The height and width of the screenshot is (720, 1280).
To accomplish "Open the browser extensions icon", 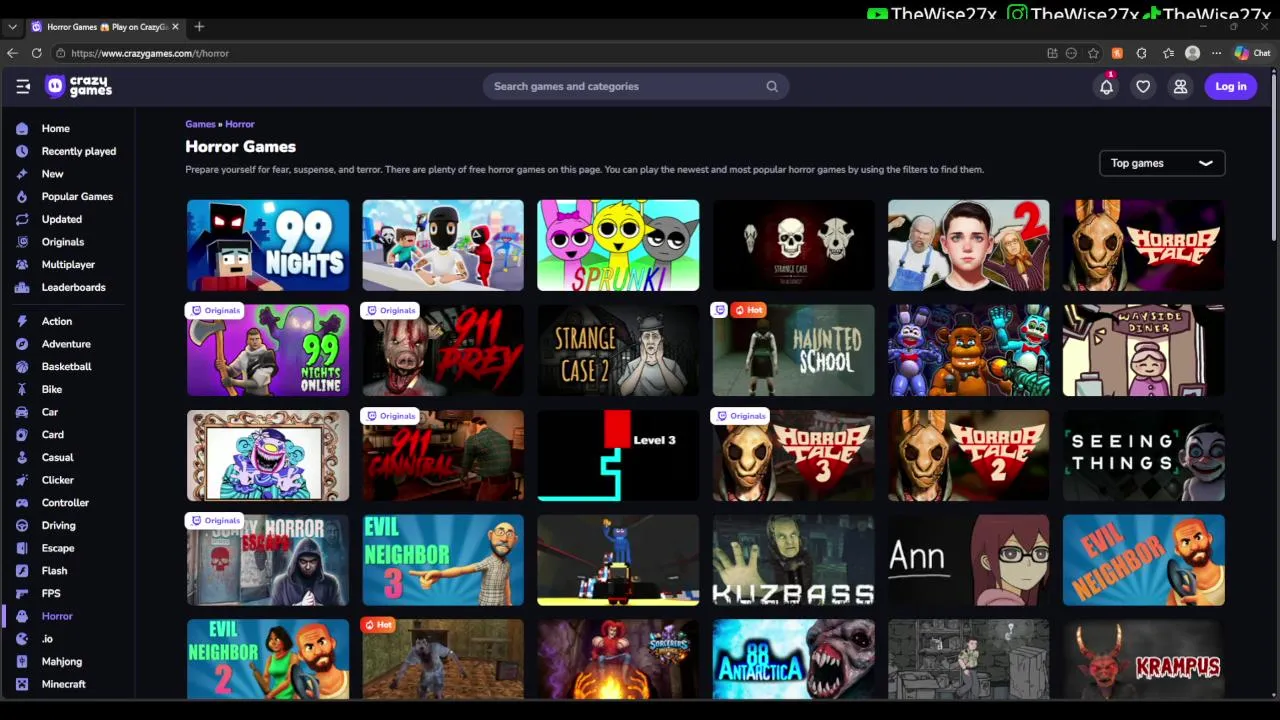I will click(1141, 53).
